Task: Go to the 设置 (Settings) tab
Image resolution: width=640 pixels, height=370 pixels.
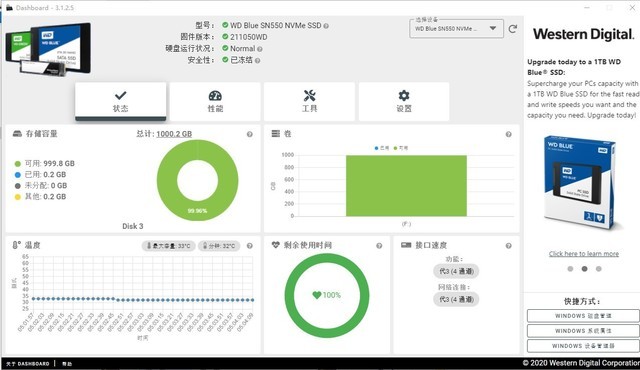Action: [404, 102]
